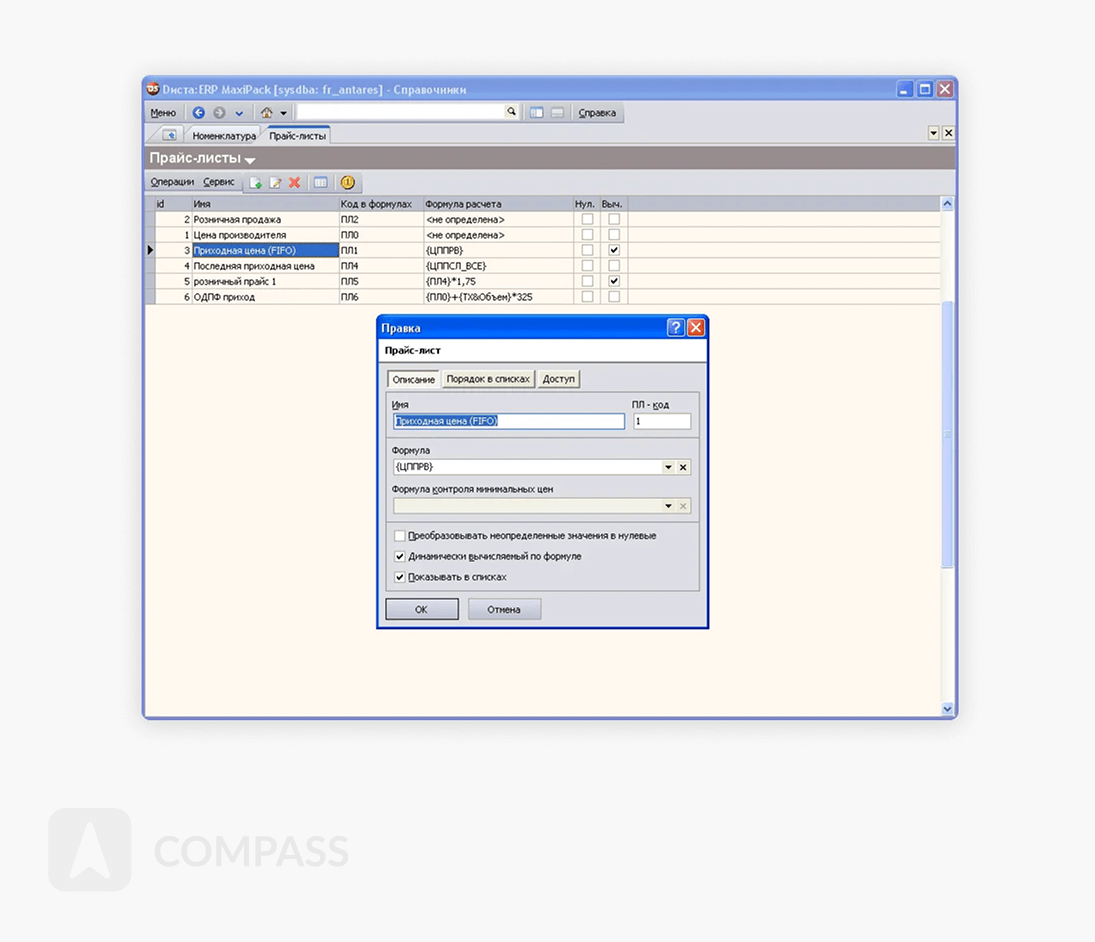This screenshot has height=942, width=1095.
Task: Click the ПЛ - код input field
Action: click(661, 422)
